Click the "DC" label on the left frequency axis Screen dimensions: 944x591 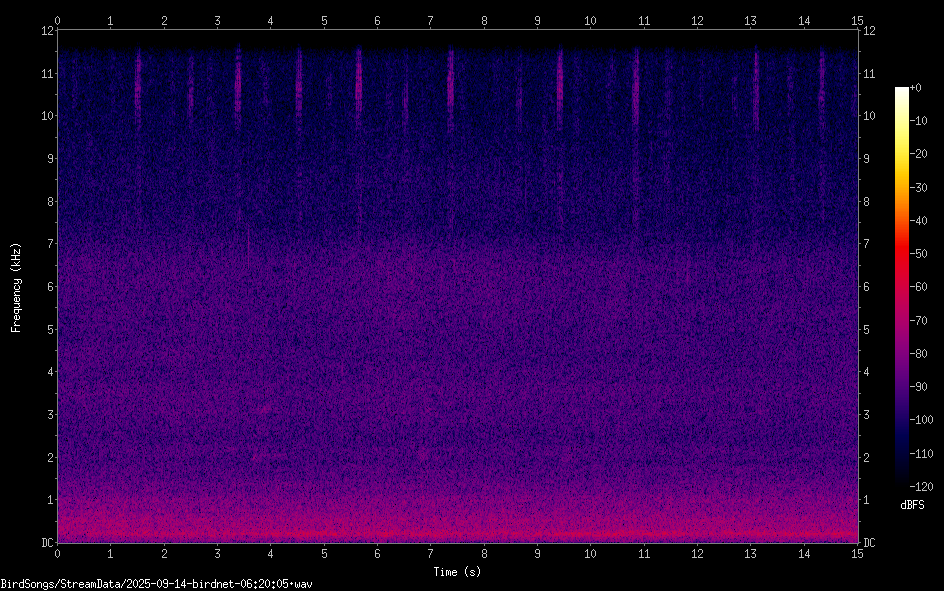coord(47,543)
